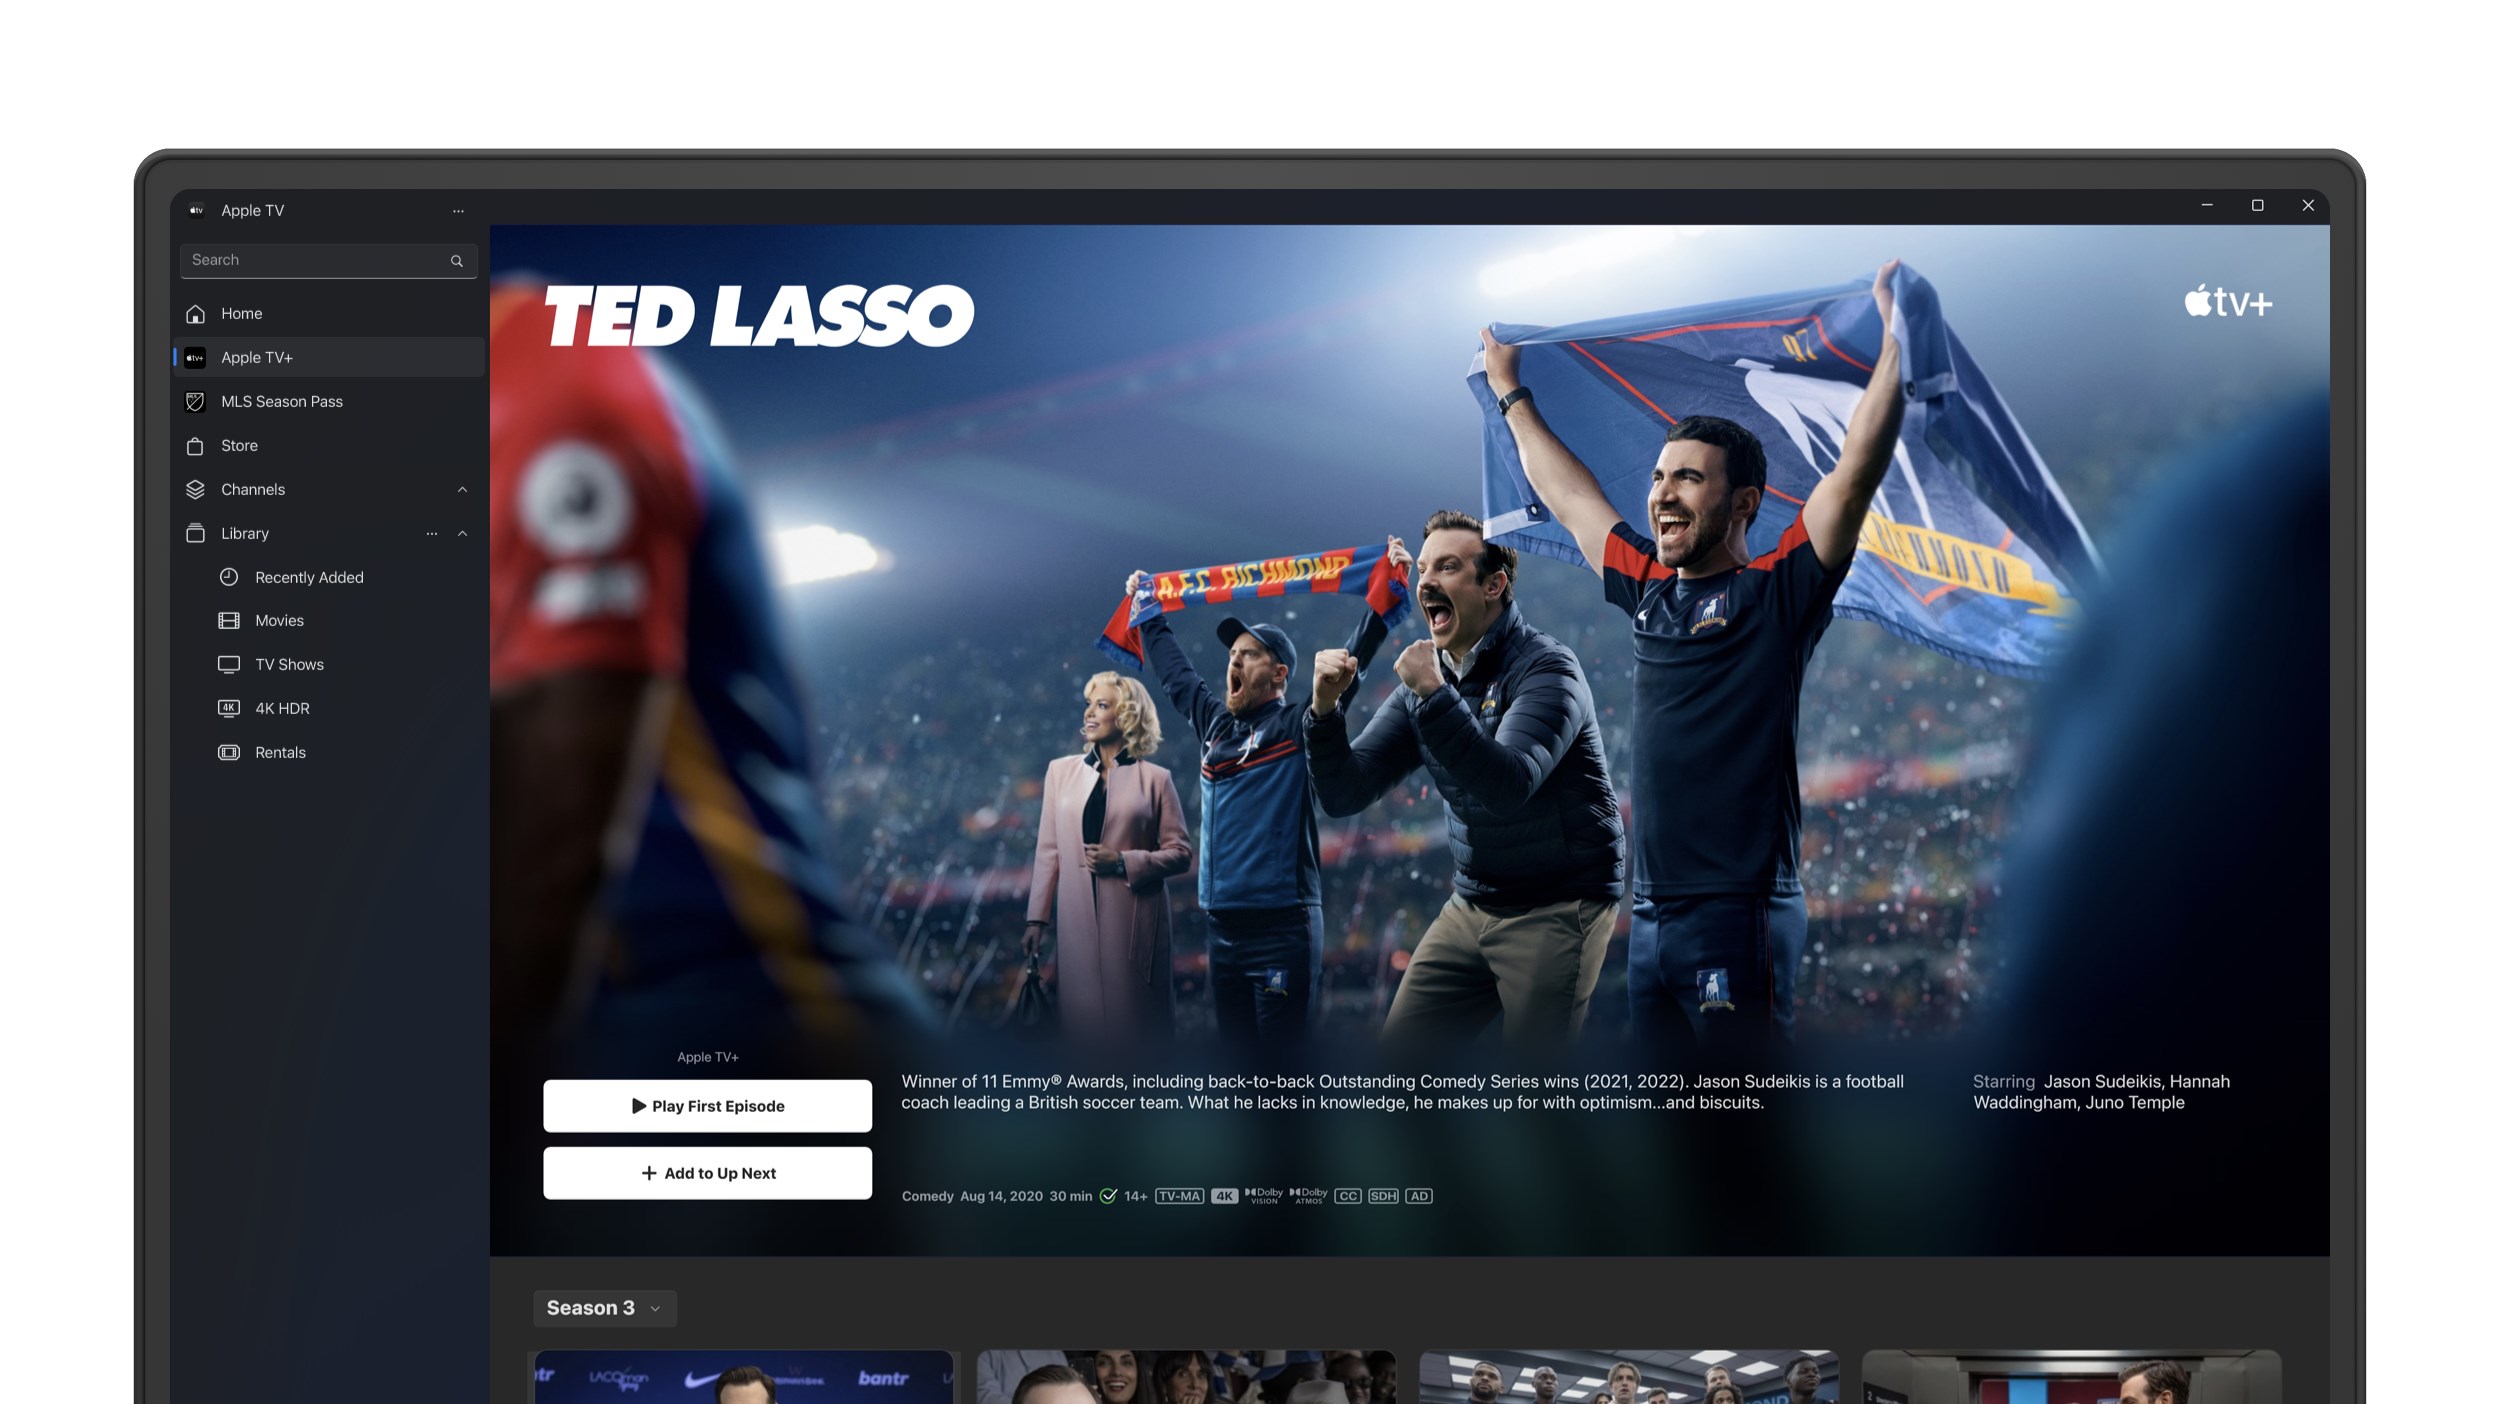This screenshot has width=2500, height=1404.
Task: Expand the Season 3 dropdown selector
Action: (603, 1308)
